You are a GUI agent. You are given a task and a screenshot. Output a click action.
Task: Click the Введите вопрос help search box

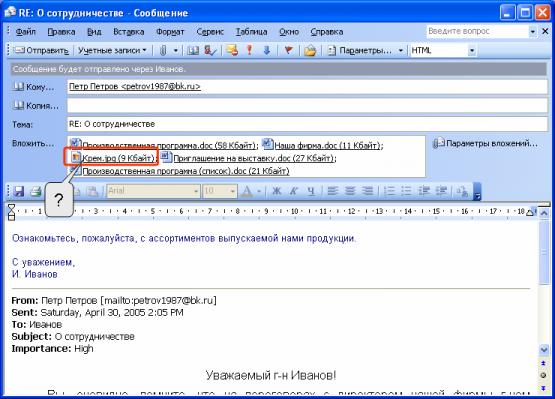click(477, 32)
